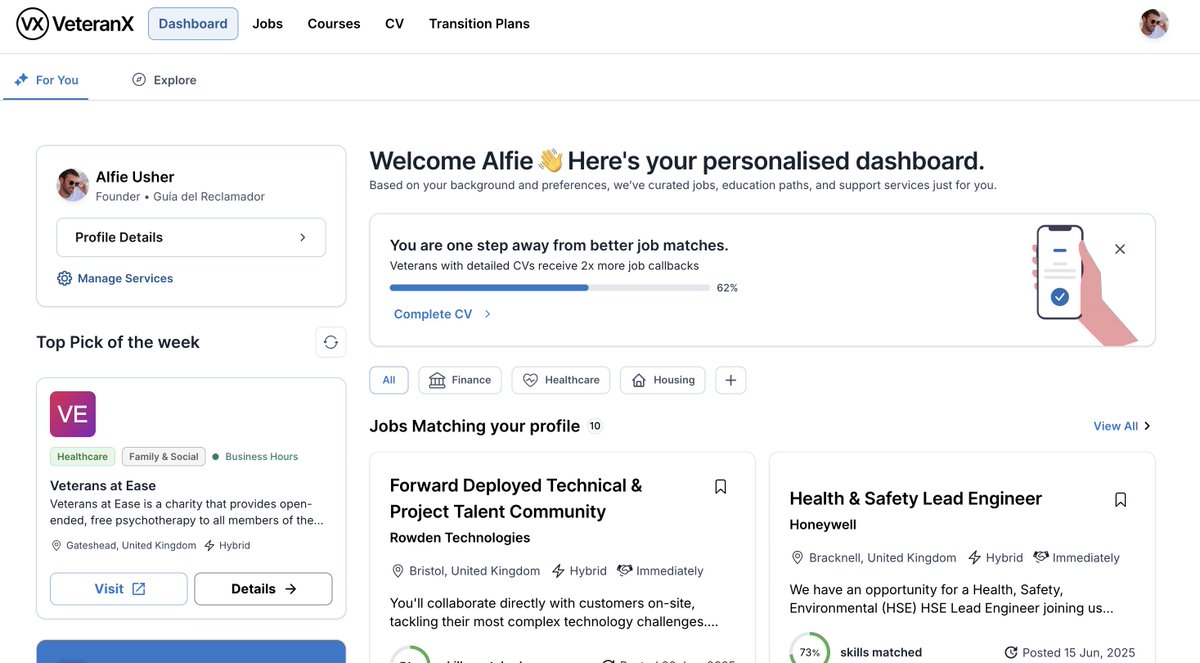Click the Bracknell location pin icon
Screen dimensions: 1200x663
pyautogui.click(x=798, y=558)
